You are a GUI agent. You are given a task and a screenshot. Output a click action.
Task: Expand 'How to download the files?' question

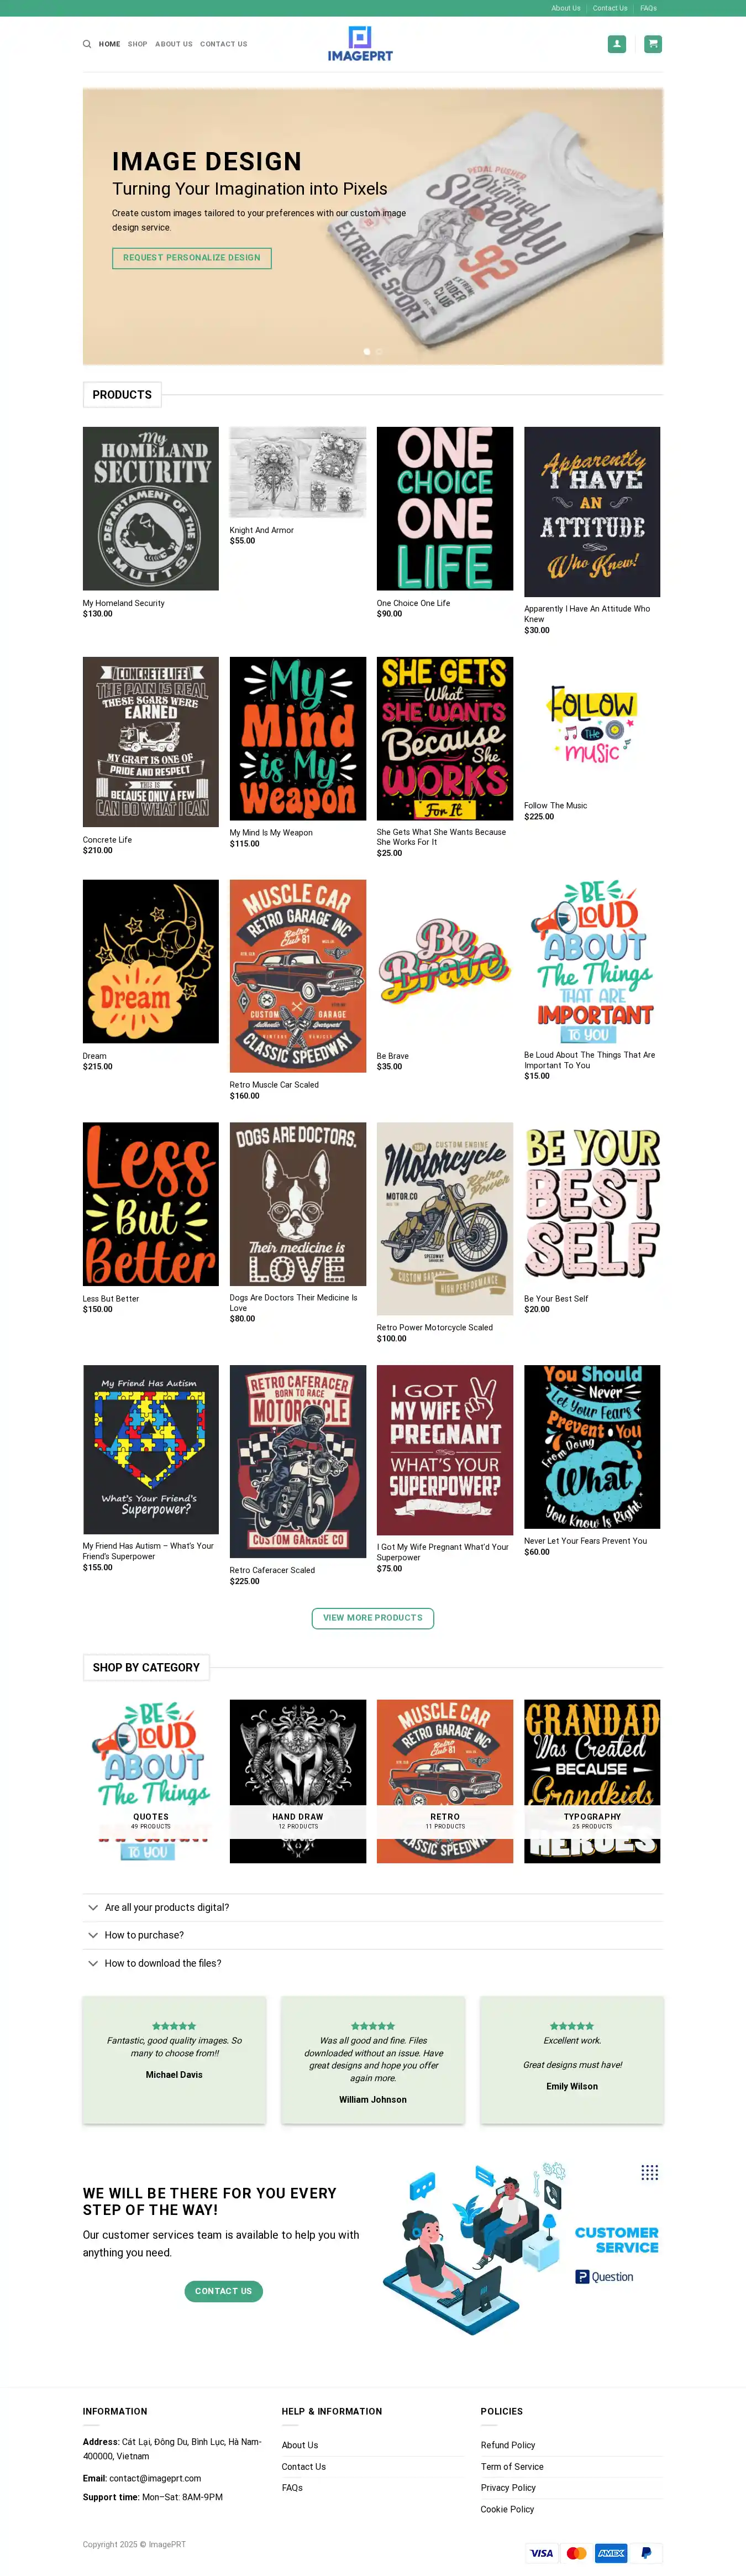click(372, 1963)
